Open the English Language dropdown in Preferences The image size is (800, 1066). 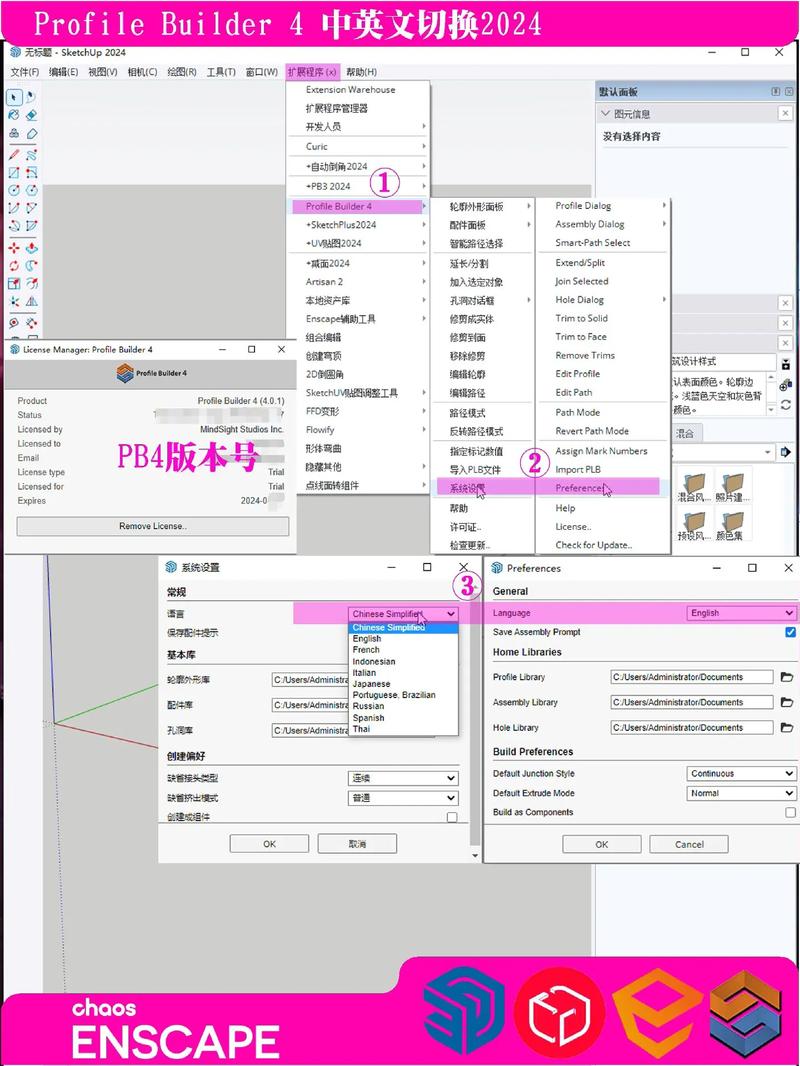(x=742, y=613)
